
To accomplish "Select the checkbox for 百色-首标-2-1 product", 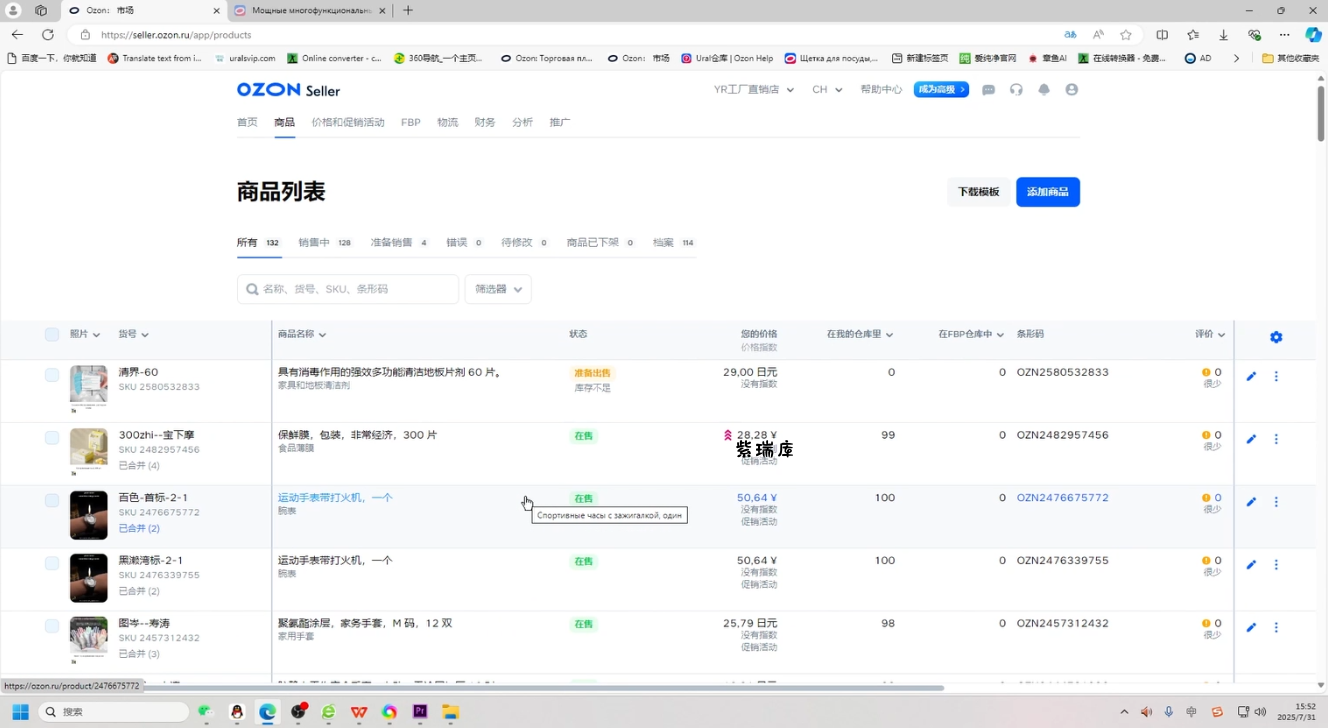I will pos(52,500).
